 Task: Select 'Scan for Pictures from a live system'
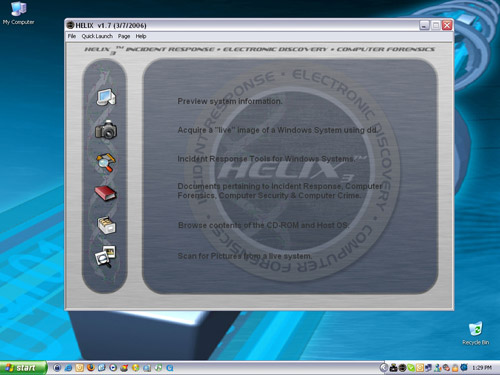[245, 256]
